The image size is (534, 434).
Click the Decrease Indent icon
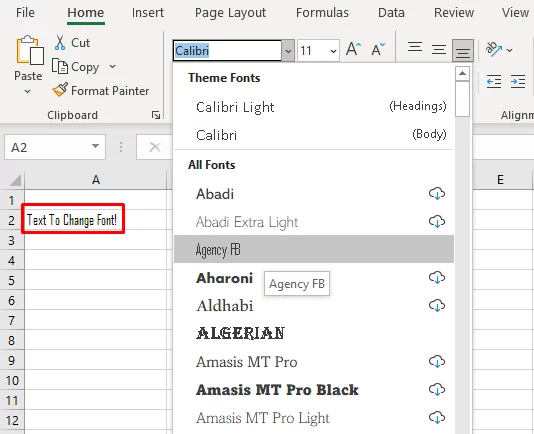coord(494,82)
